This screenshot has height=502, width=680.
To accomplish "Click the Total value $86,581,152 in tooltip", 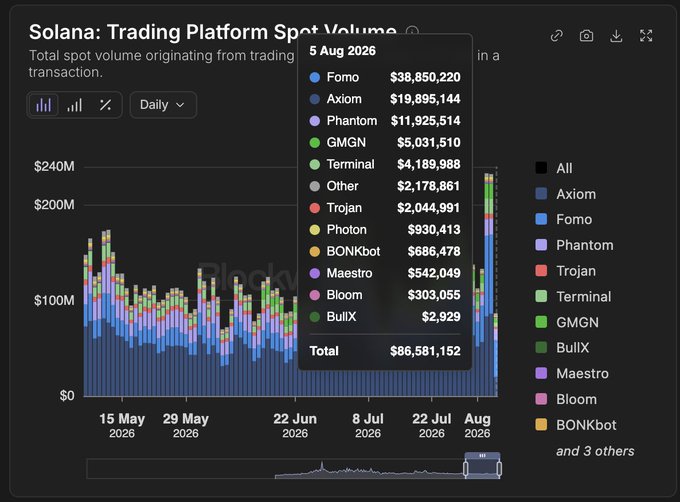I will pyautogui.click(x=425, y=351).
